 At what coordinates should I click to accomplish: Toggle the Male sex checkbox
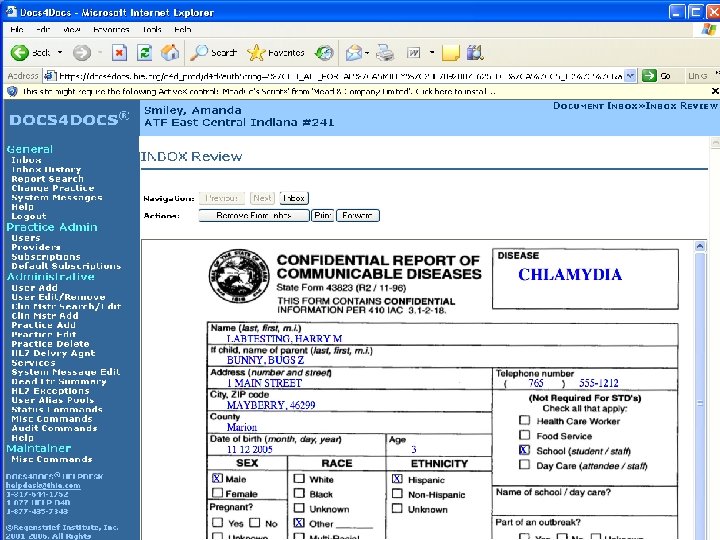coord(217,478)
